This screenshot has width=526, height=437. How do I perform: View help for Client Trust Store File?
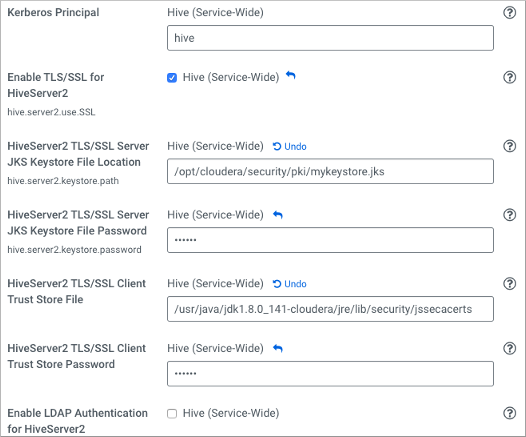(x=509, y=284)
